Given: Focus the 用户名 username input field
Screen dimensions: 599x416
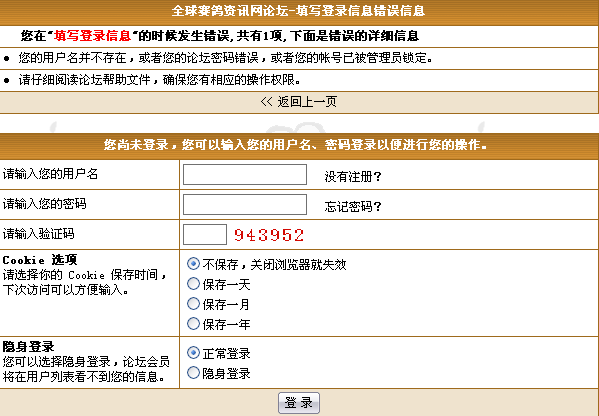Looking at the screenshot, I should coord(245,175).
